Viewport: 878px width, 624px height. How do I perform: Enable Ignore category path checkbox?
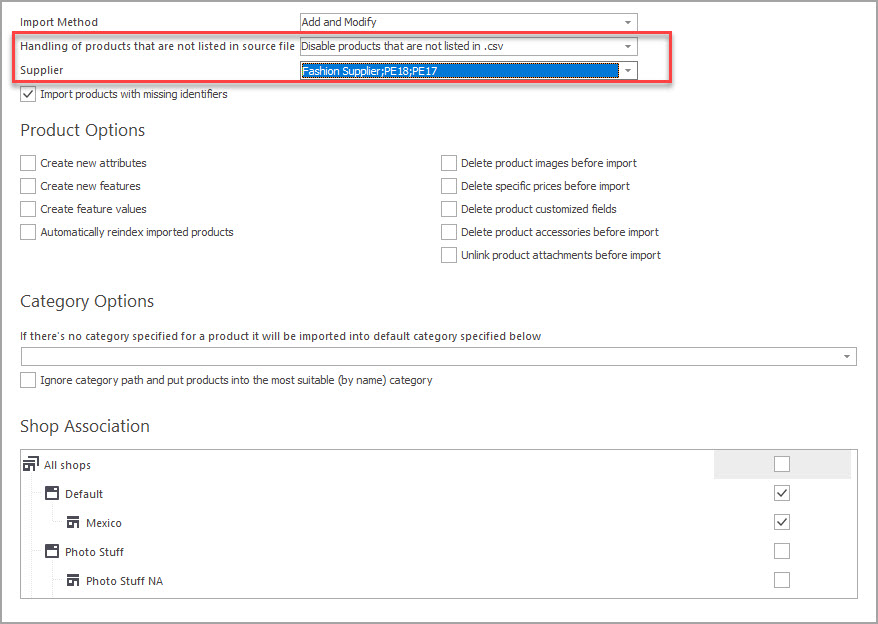[x=28, y=380]
